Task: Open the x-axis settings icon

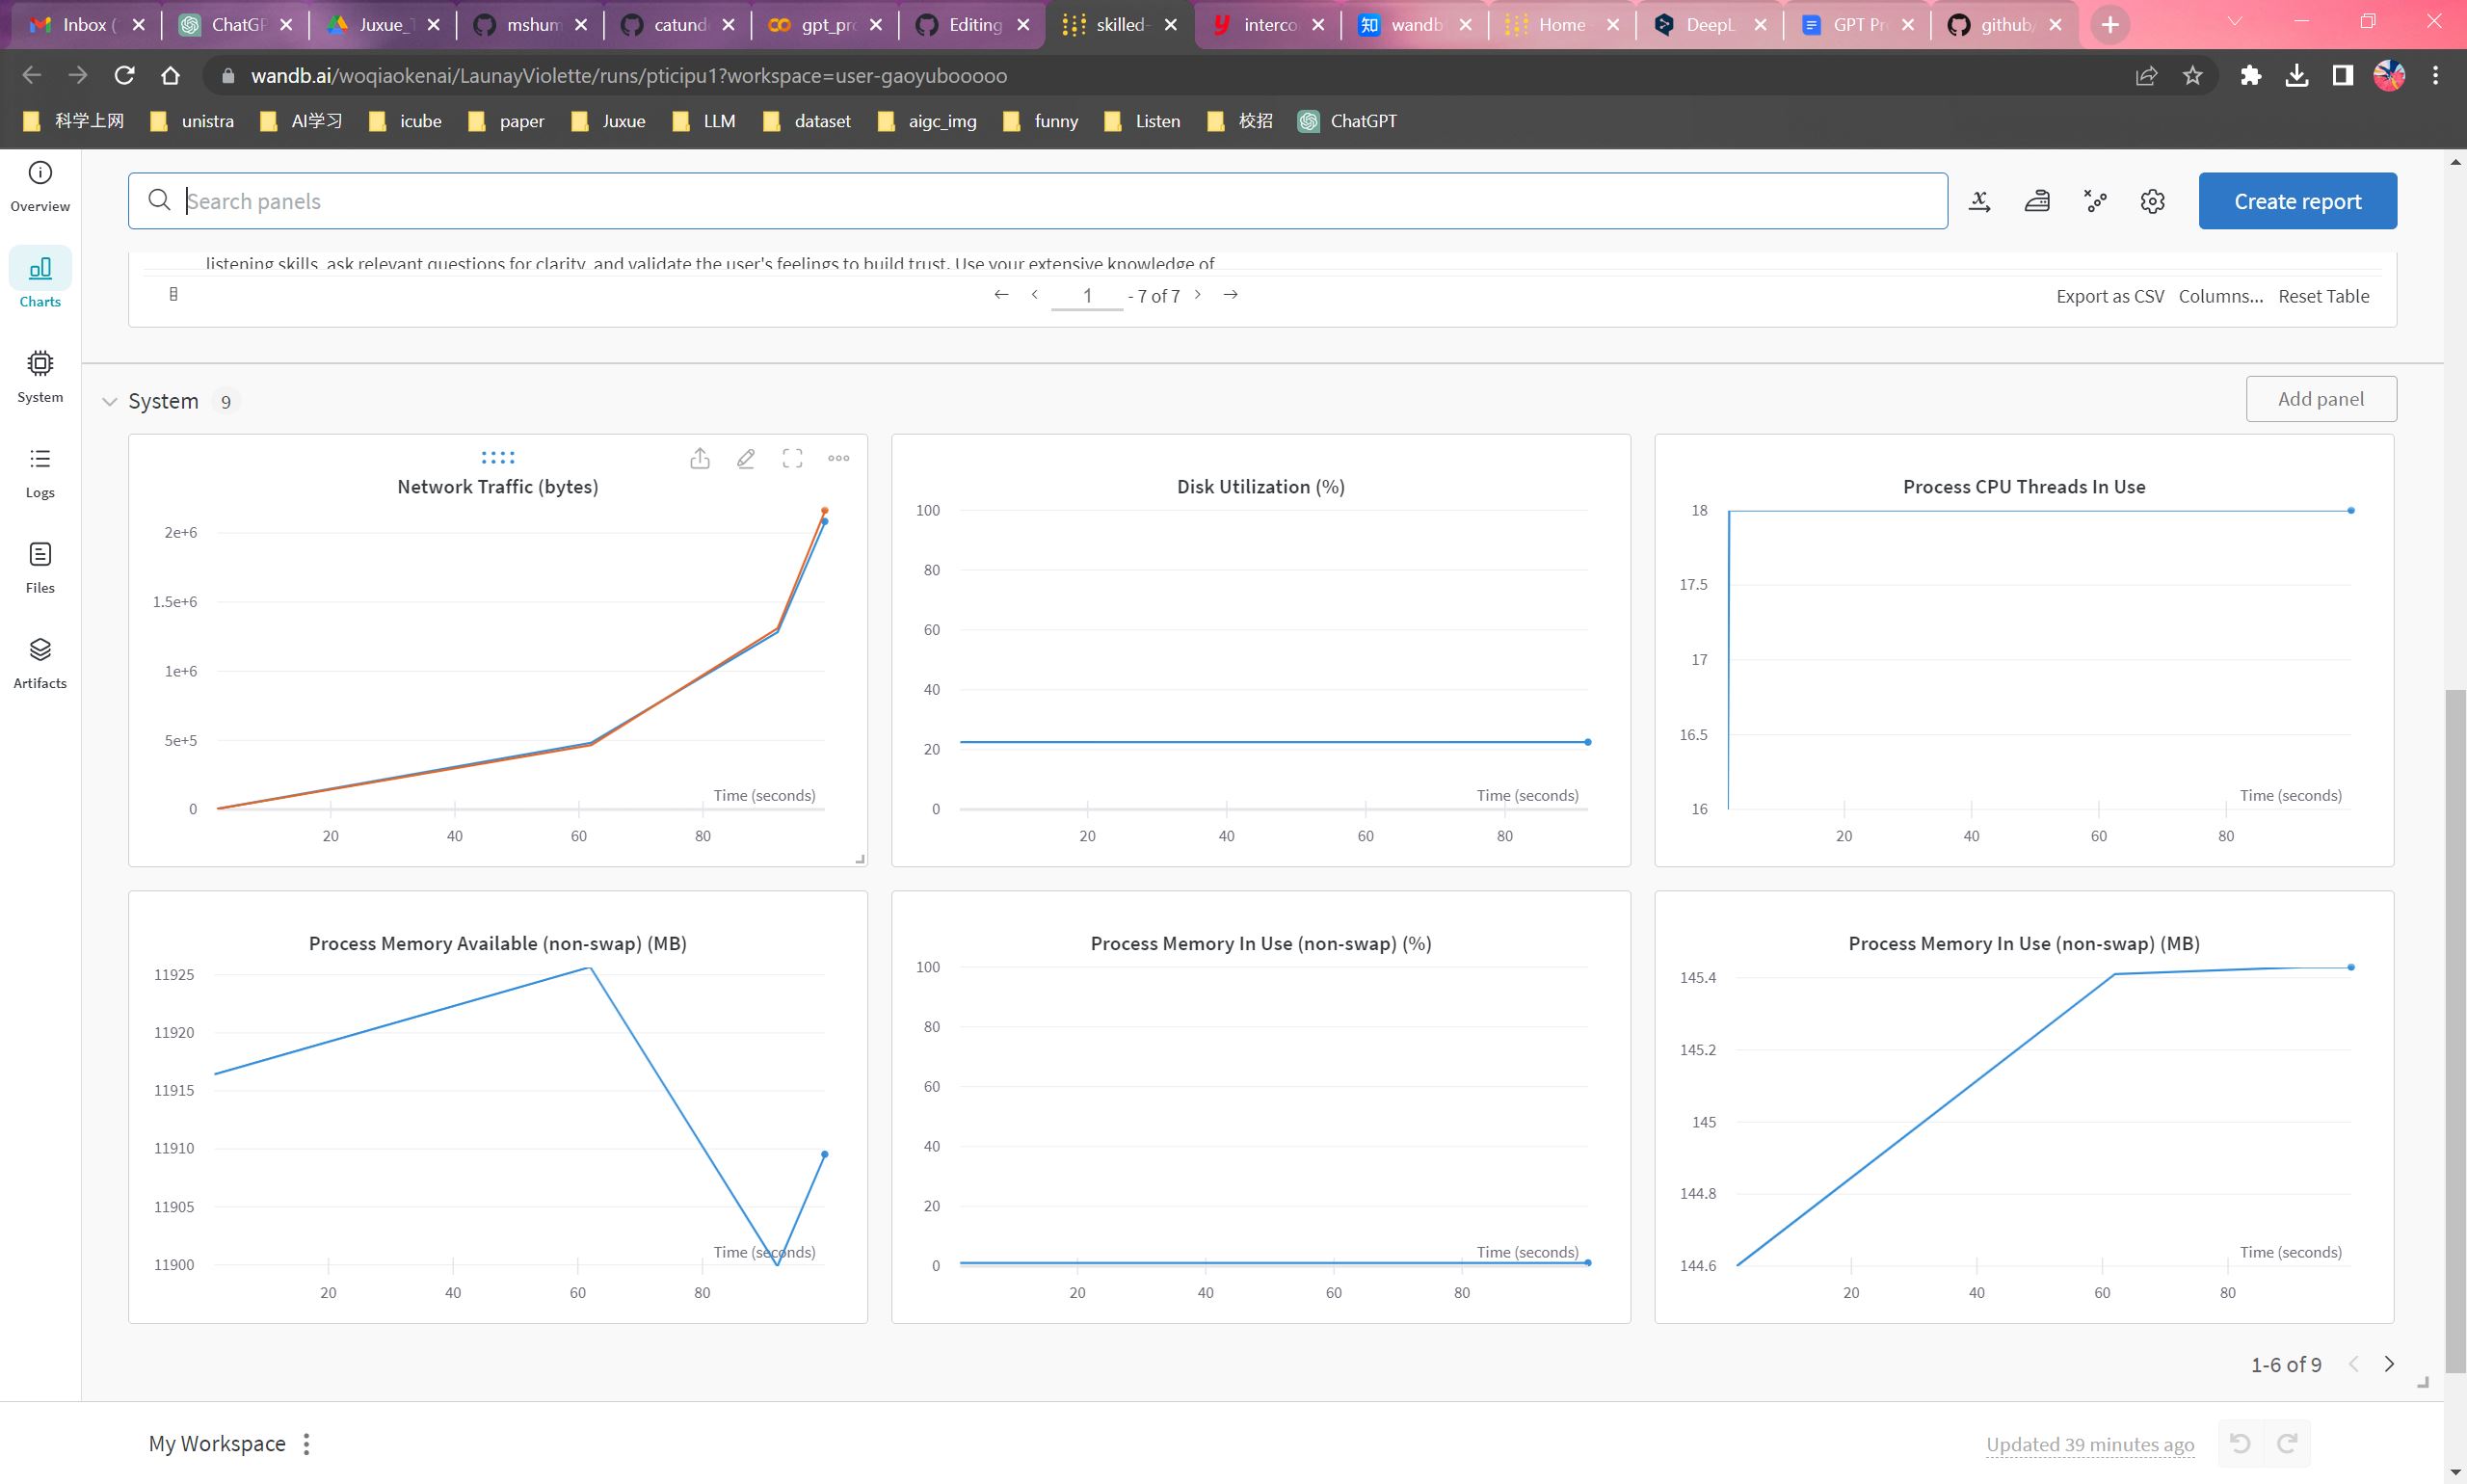Action: click(x=1979, y=201)
